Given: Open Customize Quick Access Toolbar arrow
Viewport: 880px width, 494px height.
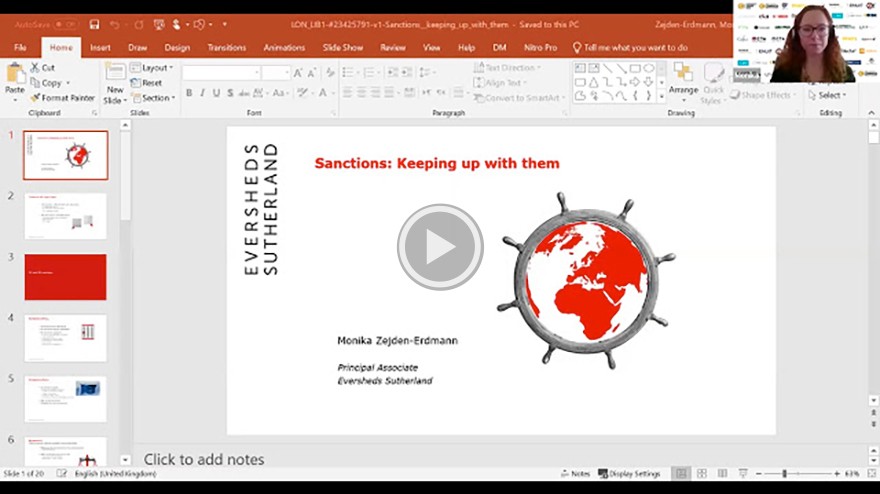Looking at the screenshot, I should (224, 25).
